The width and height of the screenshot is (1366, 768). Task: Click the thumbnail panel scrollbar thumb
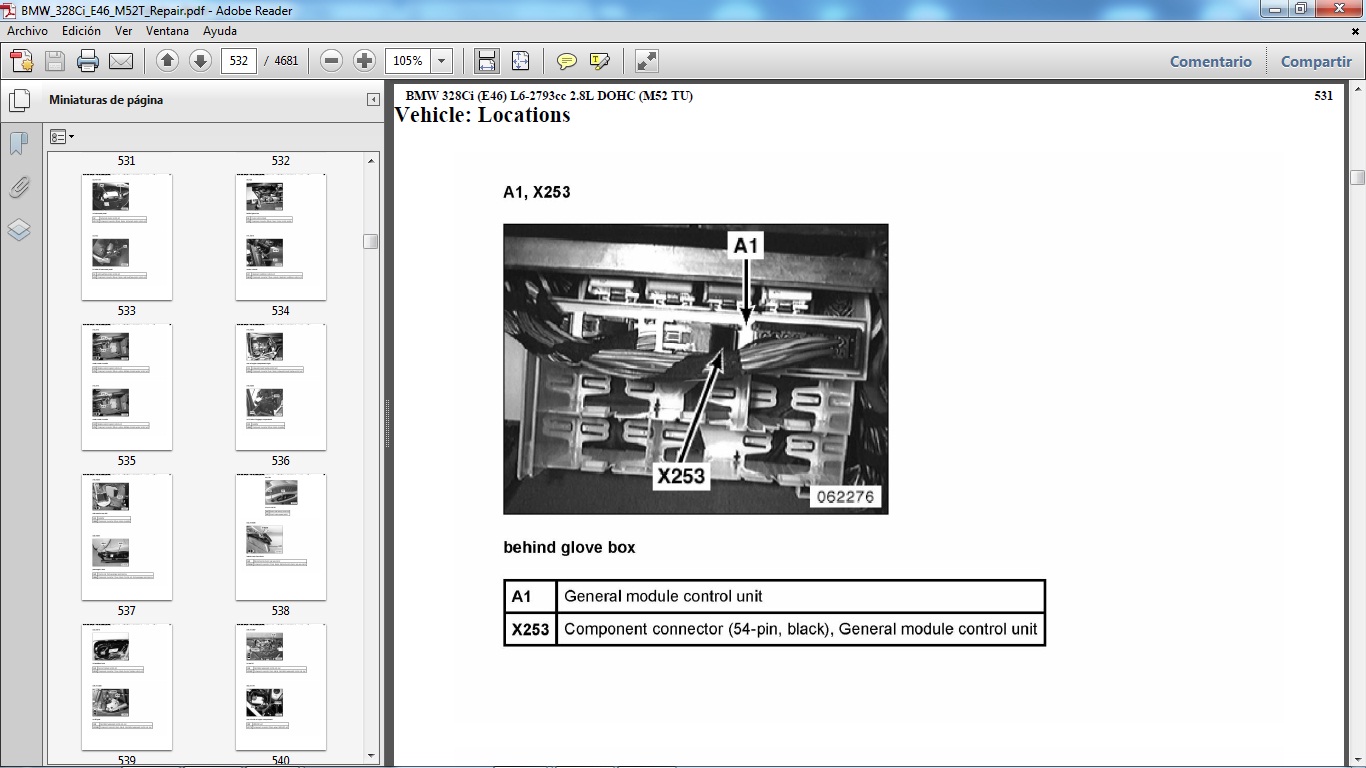point(371,241)
